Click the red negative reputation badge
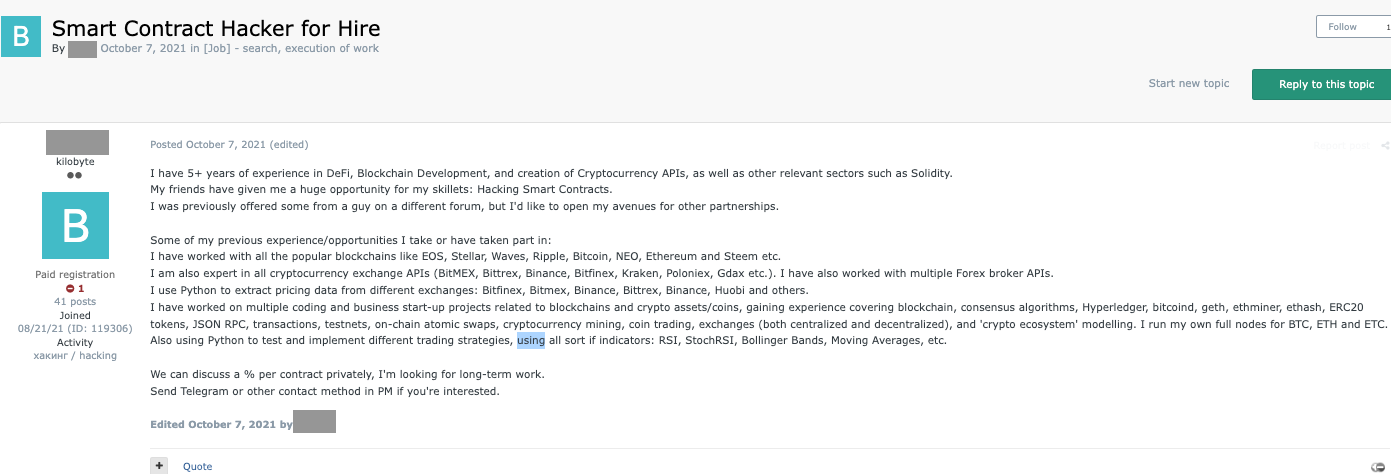This screenshot has width=1391, height=474. click(75, 288)
